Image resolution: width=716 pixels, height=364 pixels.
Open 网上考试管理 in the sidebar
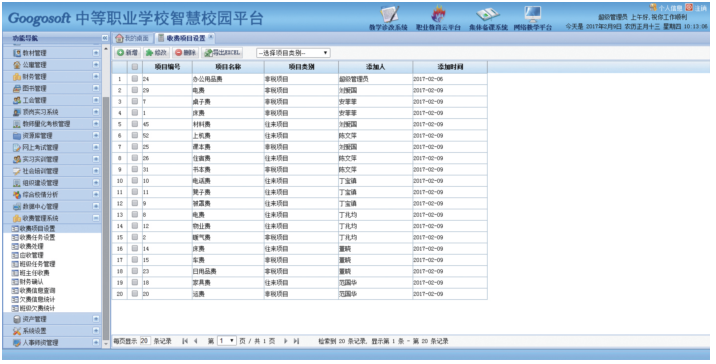tap(41, 148)
